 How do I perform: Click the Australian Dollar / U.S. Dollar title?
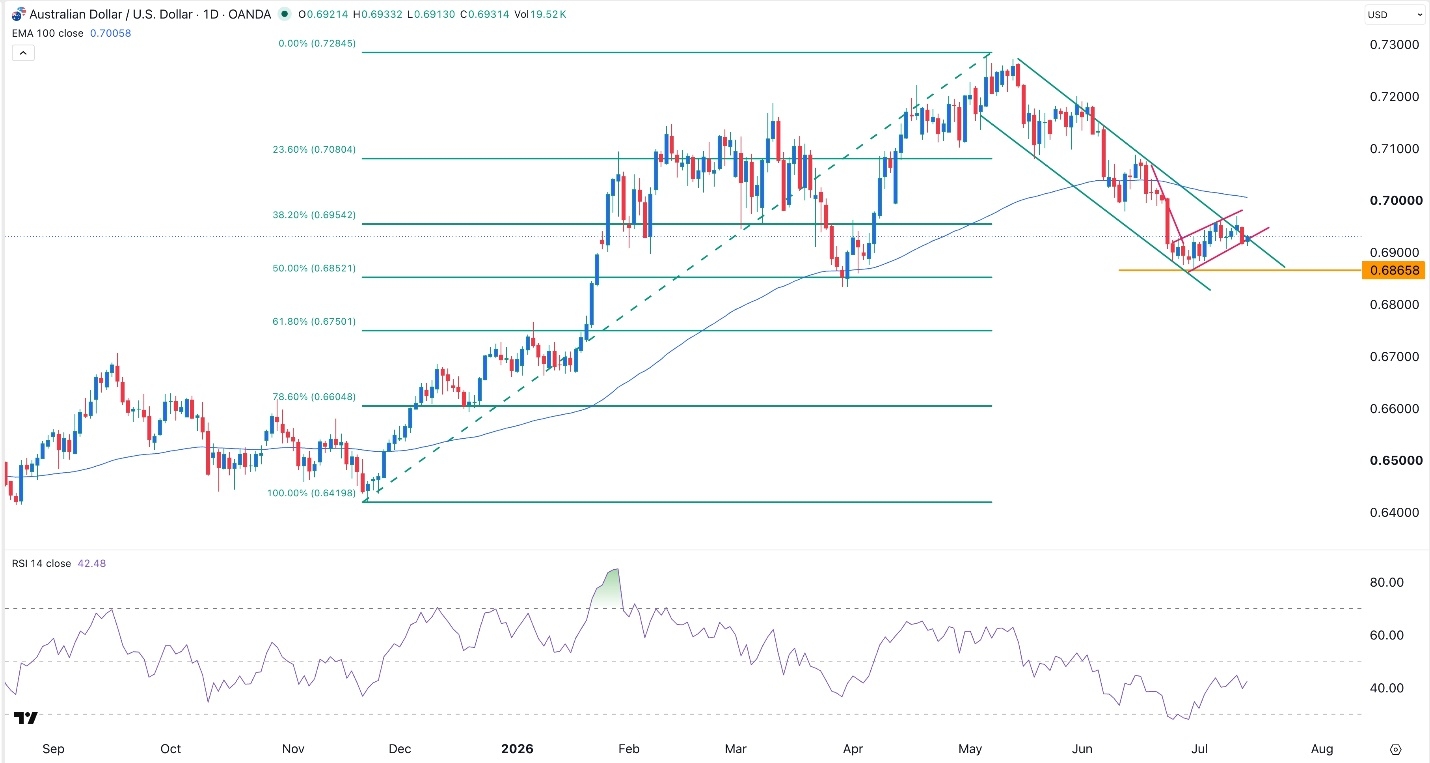click(x=110, y=15)
